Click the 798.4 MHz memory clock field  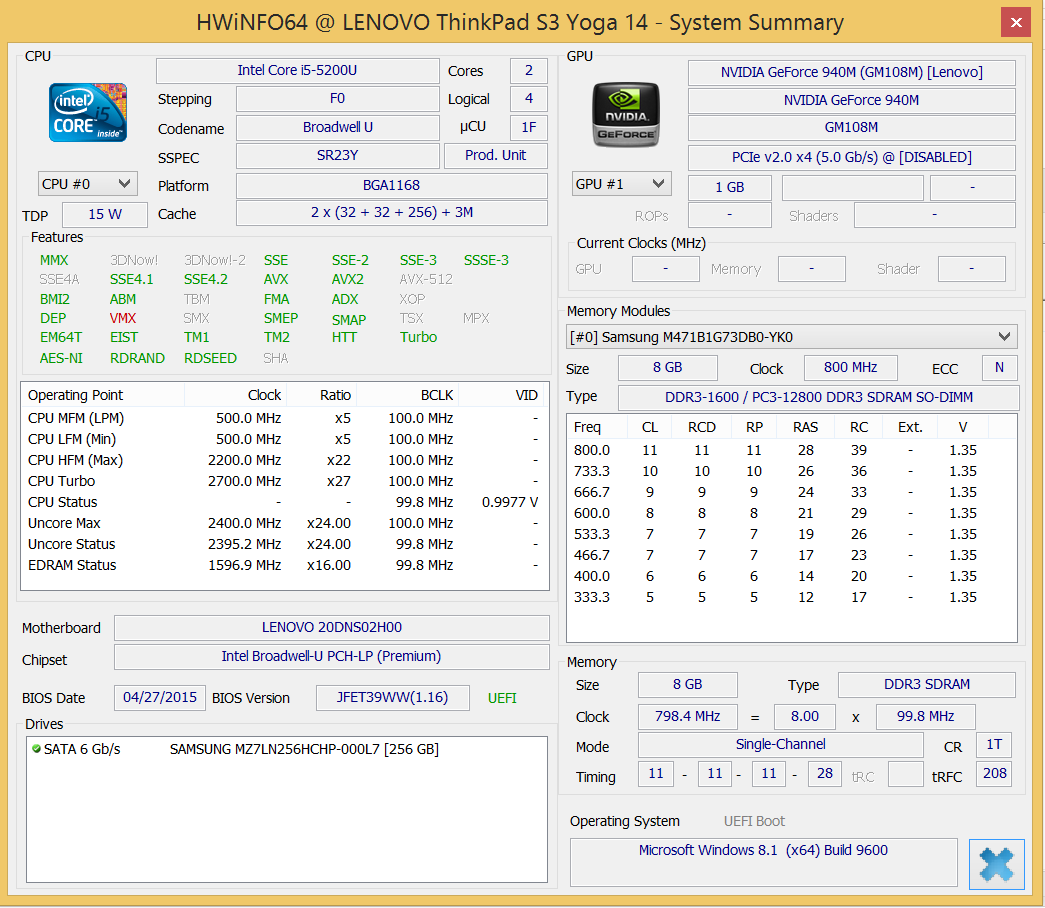687,717
